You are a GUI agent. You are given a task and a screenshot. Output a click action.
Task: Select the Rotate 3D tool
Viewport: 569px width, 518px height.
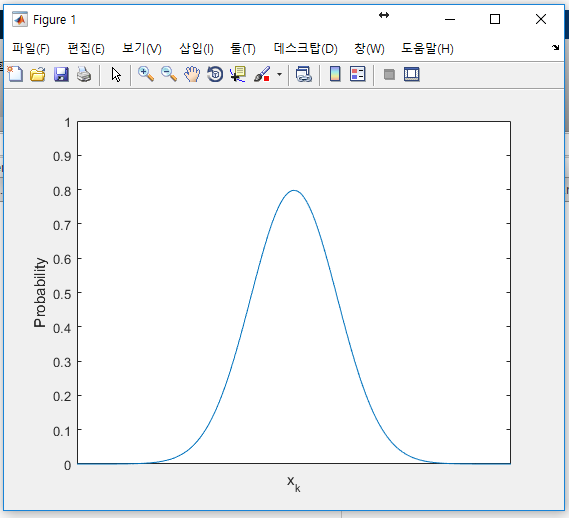tap(215, 74)
